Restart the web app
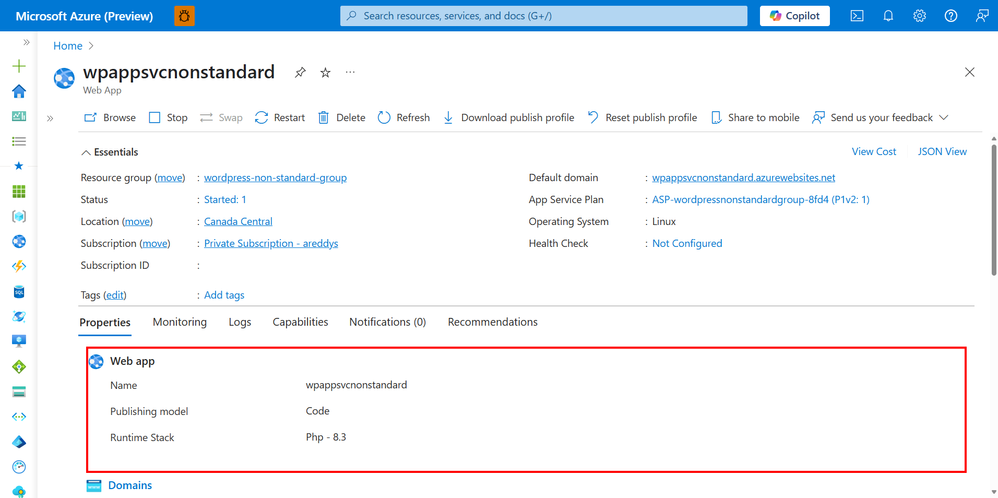This screenshot has height=498, width=998. pyautogui.click(x=279, y=118)
